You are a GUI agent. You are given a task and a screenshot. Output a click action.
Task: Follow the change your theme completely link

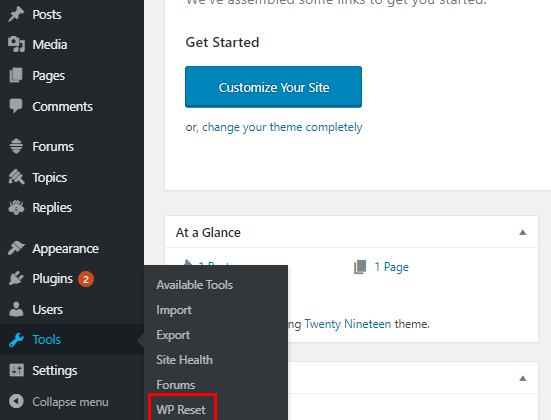click(282, 127)
